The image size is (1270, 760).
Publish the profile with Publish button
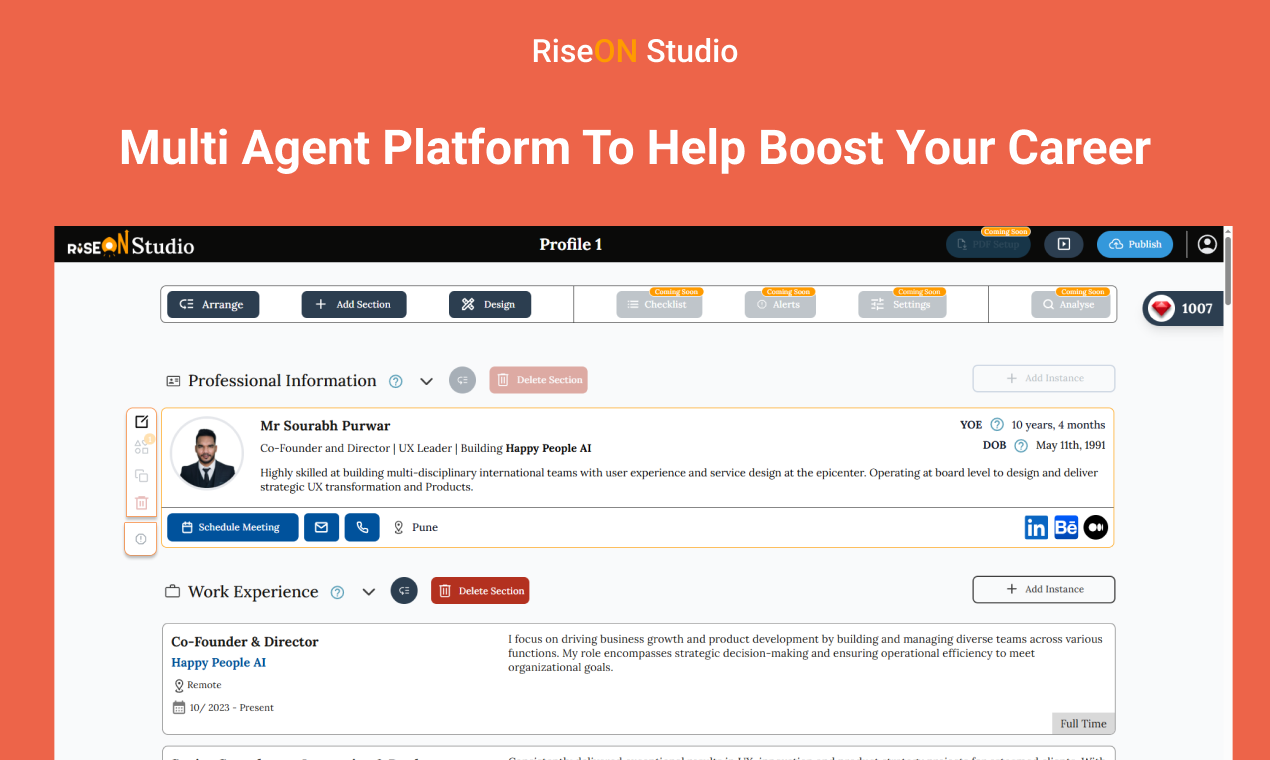click(1135, 244)
